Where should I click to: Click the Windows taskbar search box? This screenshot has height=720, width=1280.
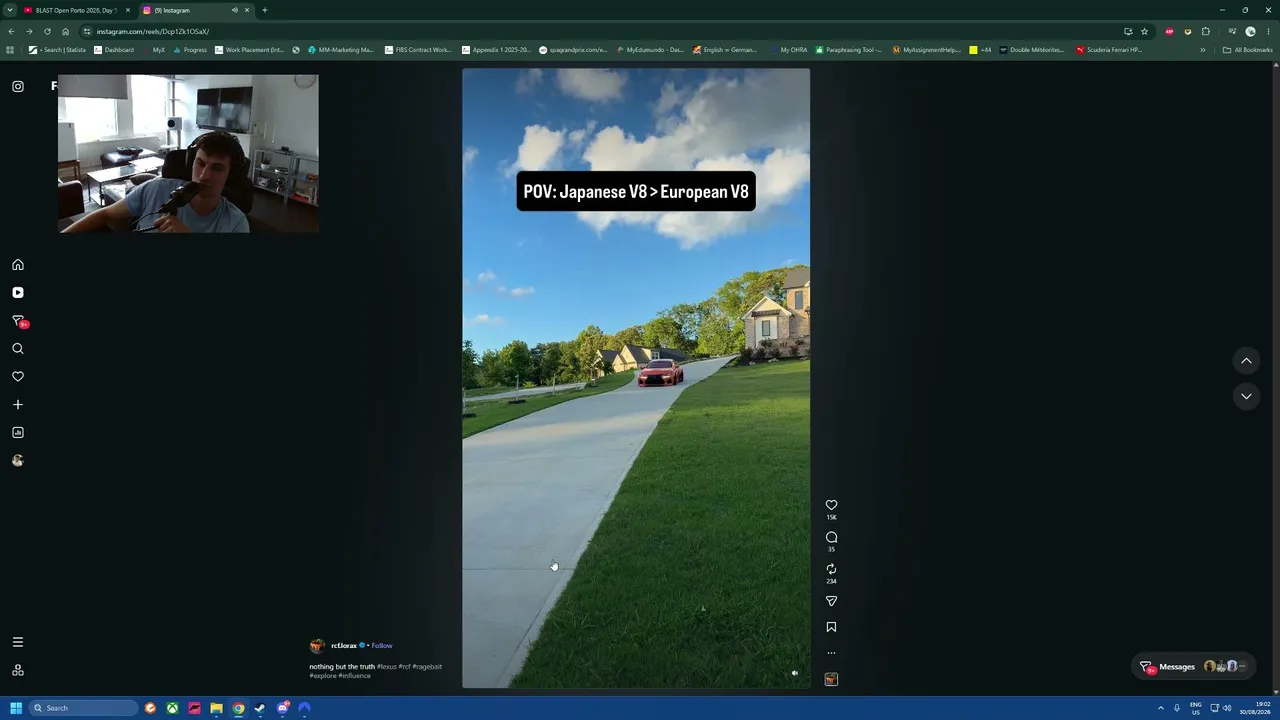click(x=84, y=708)
